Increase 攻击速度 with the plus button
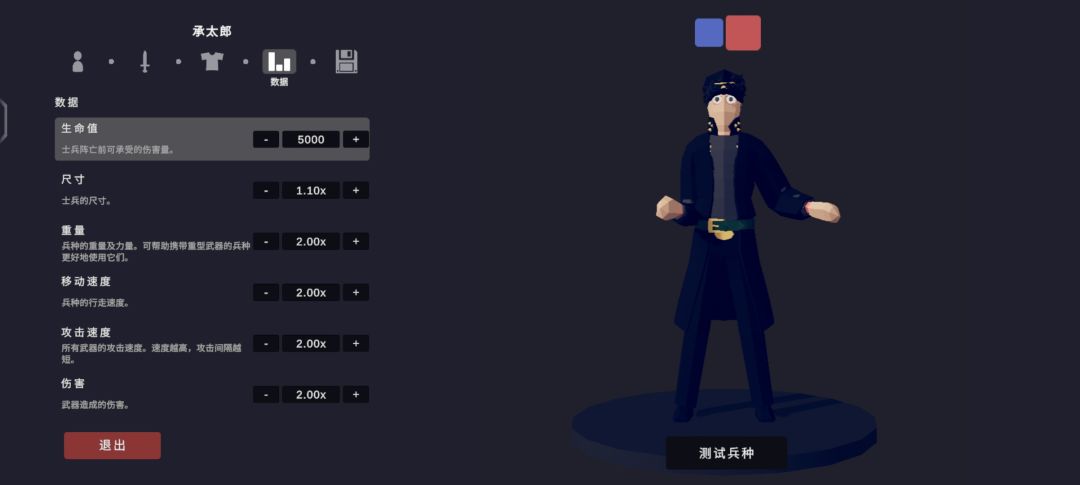The width and height of the screenshot is (1080, 485). 355,343
